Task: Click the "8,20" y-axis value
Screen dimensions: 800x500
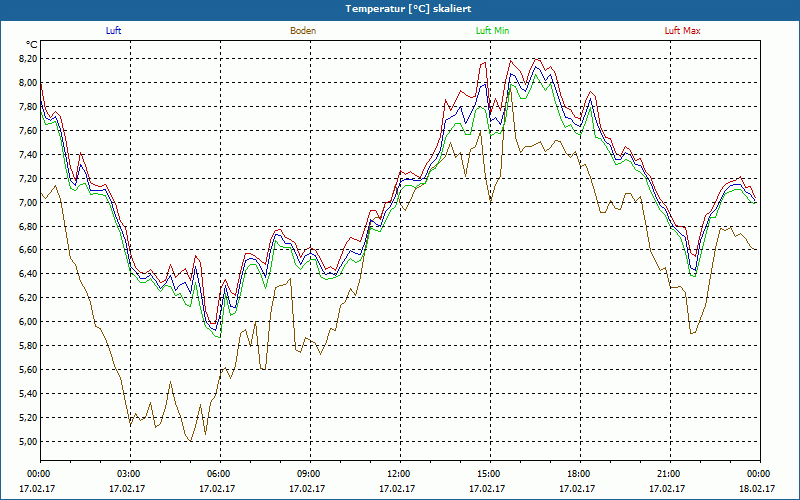Action: coord(28,59)
